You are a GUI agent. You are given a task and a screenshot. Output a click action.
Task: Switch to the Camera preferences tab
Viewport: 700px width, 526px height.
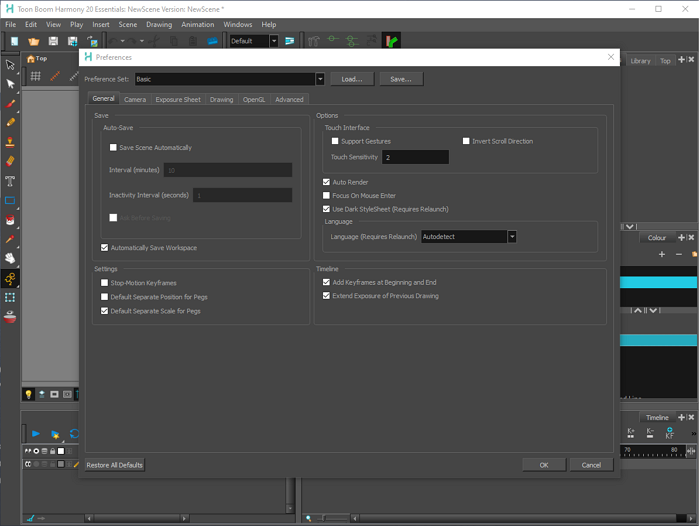point(135,100)
